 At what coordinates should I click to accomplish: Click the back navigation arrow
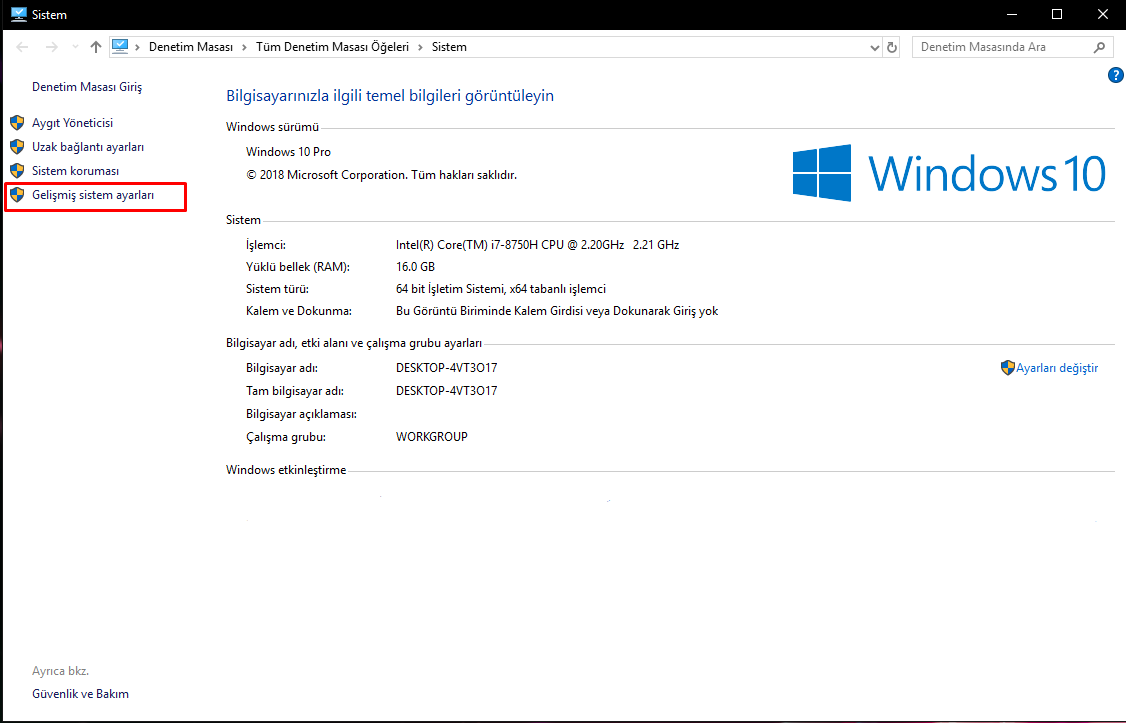click(x=22, y=47)
